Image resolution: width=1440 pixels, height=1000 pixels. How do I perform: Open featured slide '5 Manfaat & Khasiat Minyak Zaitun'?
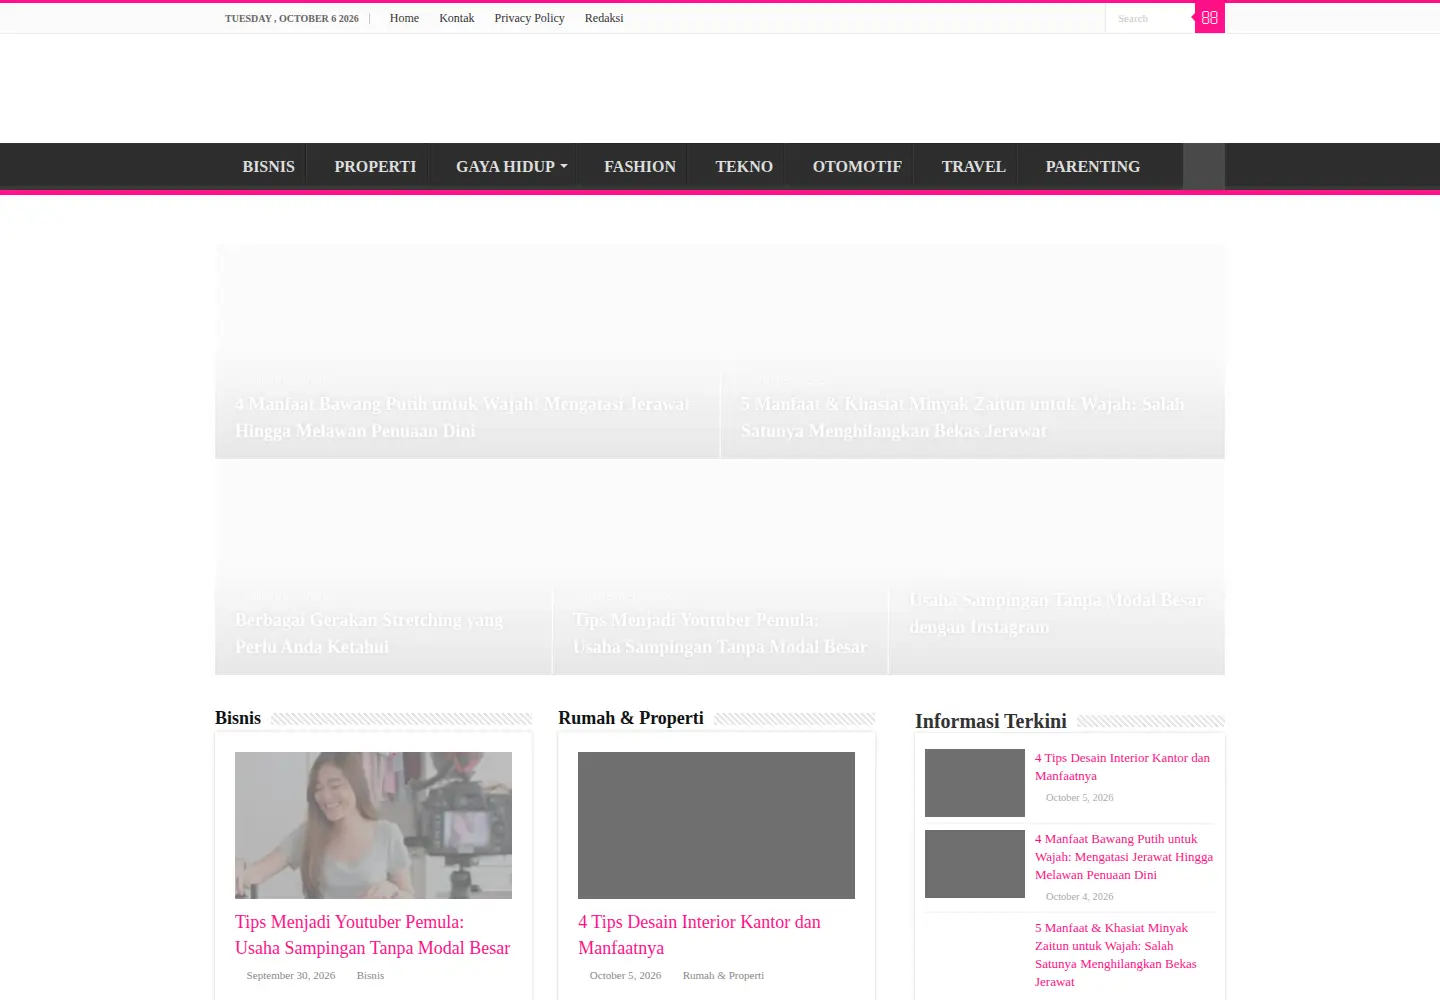coord(962,417)
